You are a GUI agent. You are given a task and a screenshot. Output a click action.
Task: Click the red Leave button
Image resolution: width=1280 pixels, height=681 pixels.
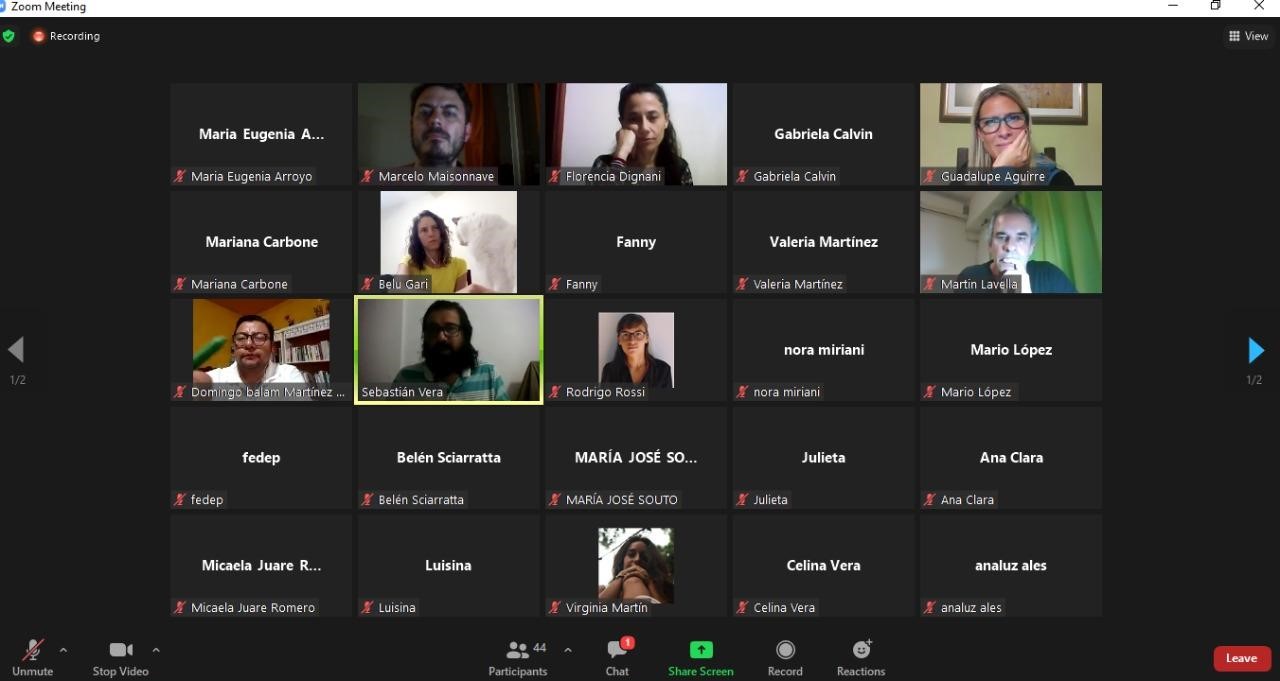1242,658
